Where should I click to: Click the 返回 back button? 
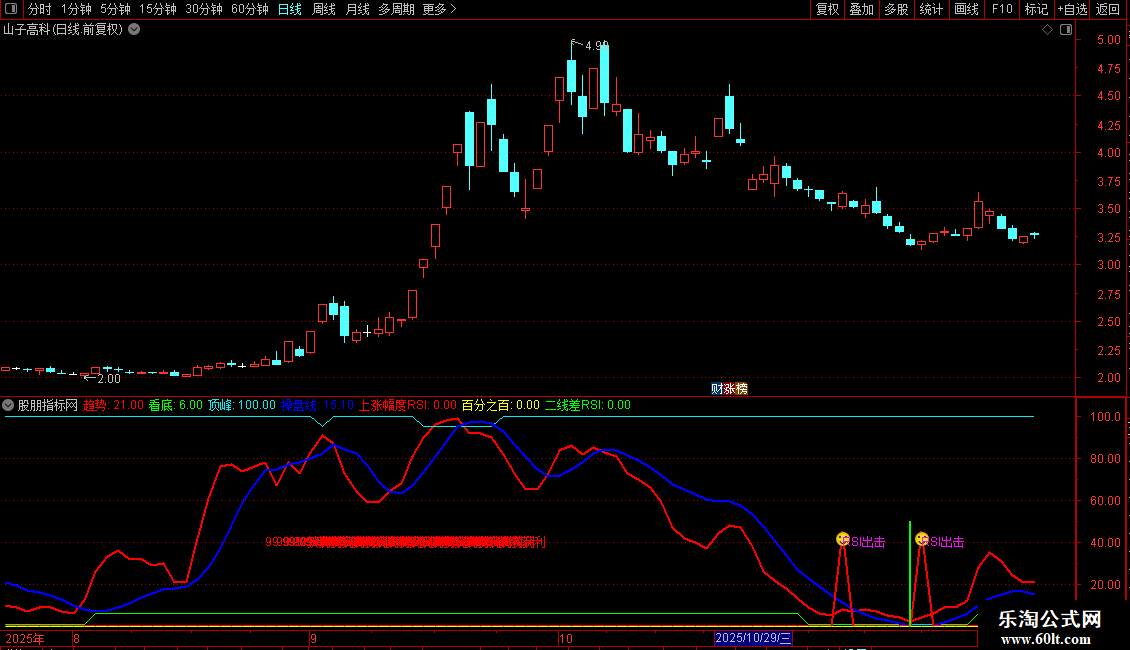coord(1108,9)
